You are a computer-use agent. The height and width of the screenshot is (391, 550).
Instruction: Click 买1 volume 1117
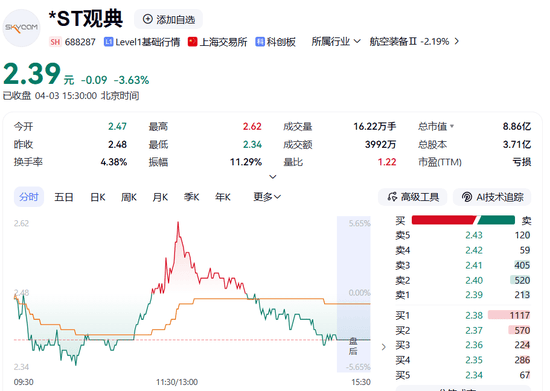point(519,315)
